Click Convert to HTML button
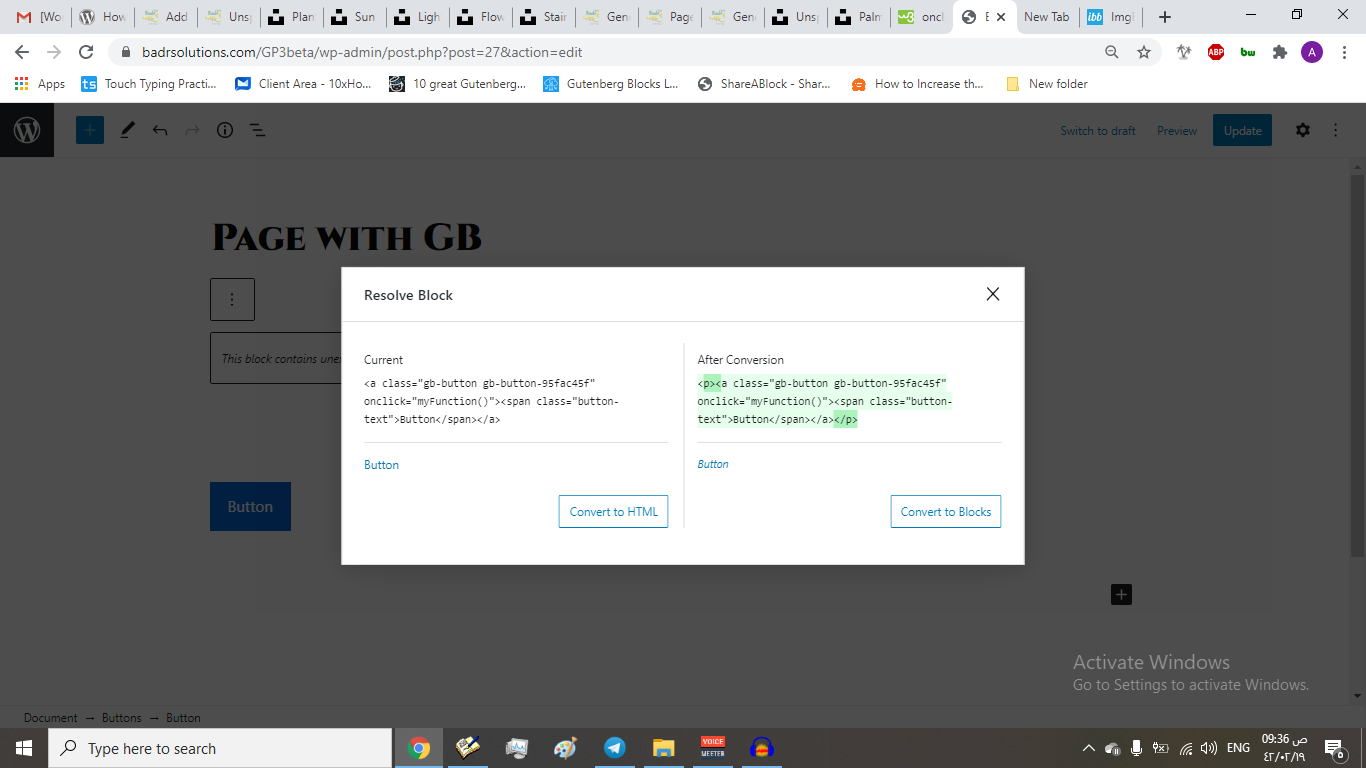Screen dimensions: 1366x768 (x=613, y=511)
